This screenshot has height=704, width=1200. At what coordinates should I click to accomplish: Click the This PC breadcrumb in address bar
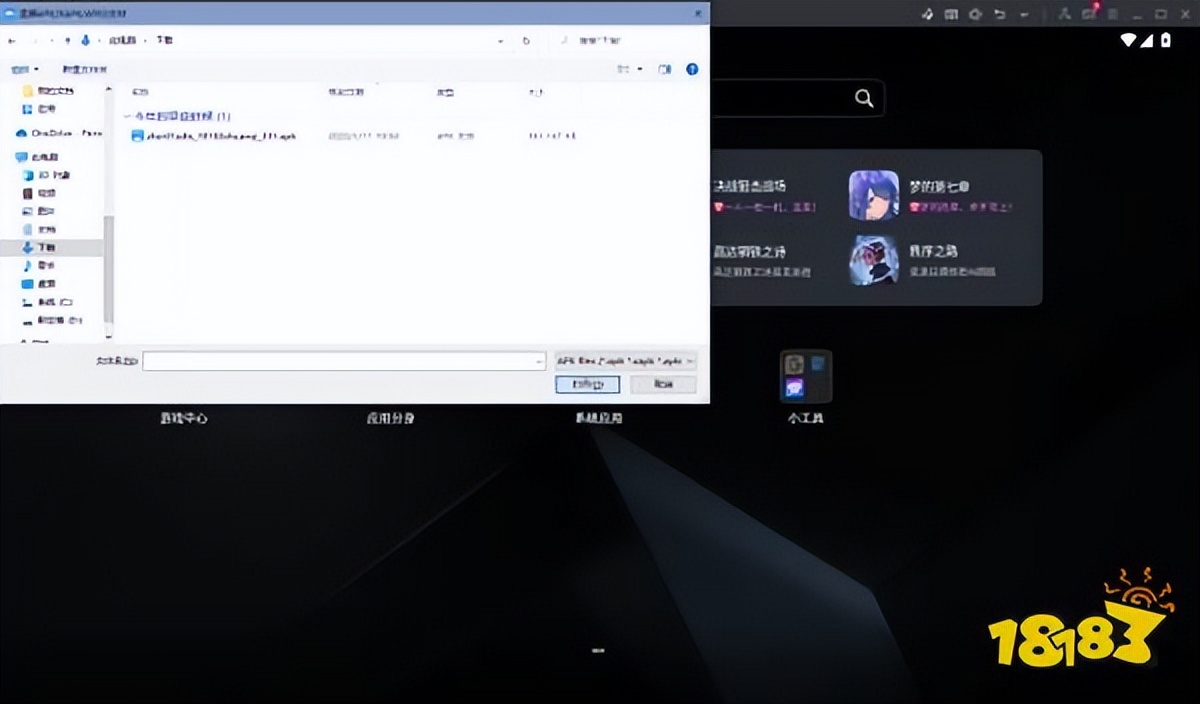coord(121,40)
